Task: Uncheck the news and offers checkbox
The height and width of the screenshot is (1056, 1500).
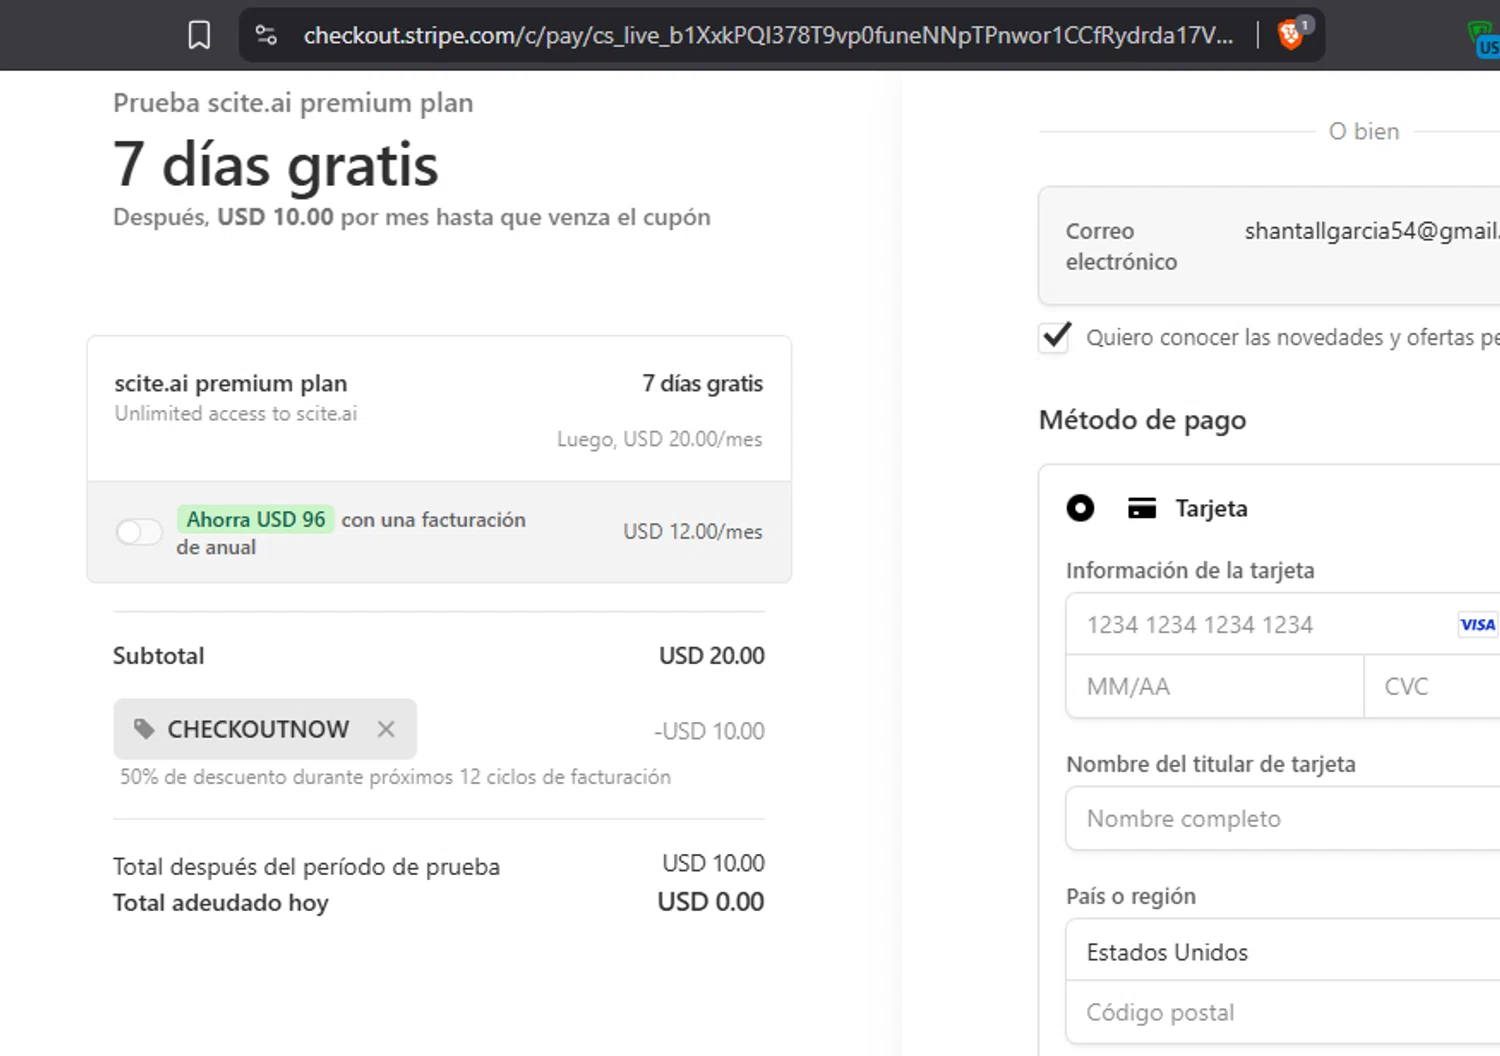Action: pos(1055,337)
